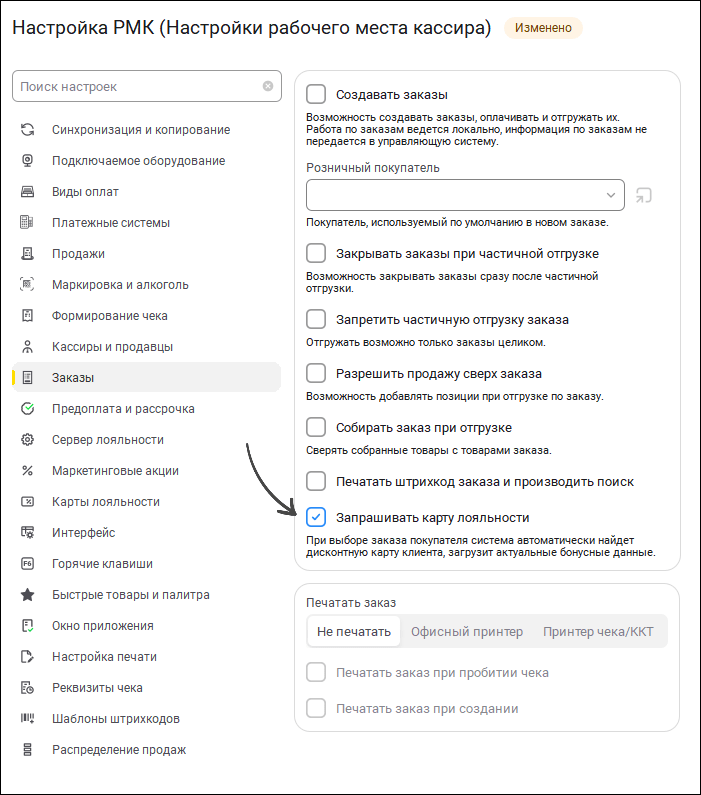
Task: Uncheck Запрашивать карту лояльности
Action: point(316,517)
